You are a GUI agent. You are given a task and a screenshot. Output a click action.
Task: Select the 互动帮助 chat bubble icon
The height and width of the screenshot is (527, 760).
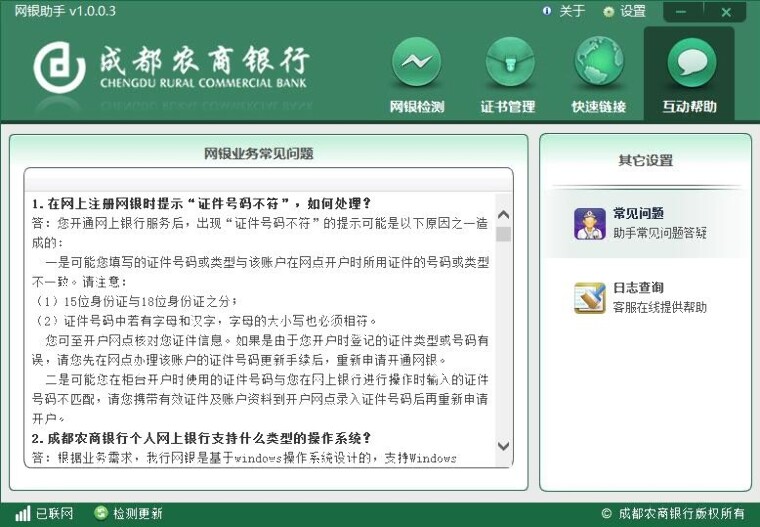pyautogui.click(x=691, y=62)
